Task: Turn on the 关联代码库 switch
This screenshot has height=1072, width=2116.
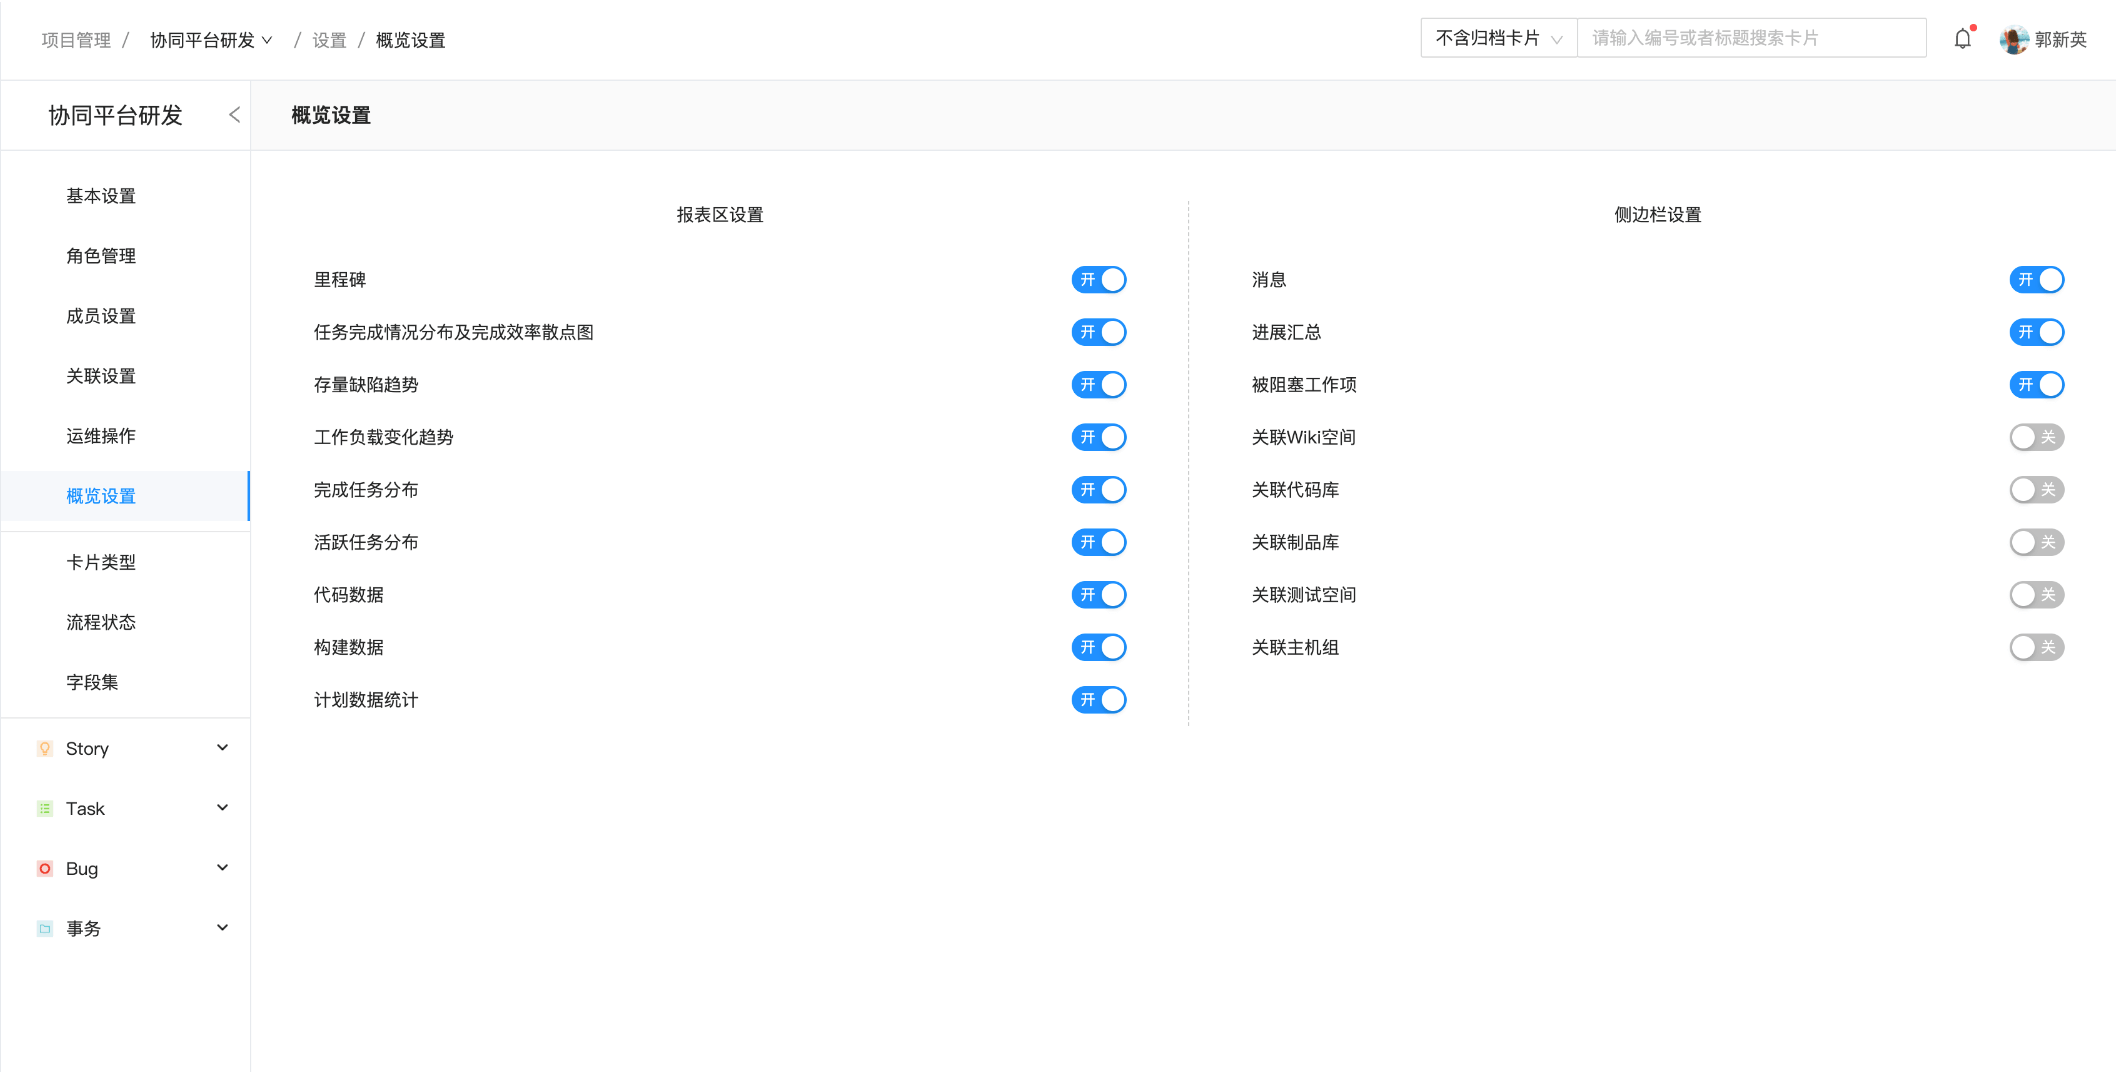Action: [2036, 490]
